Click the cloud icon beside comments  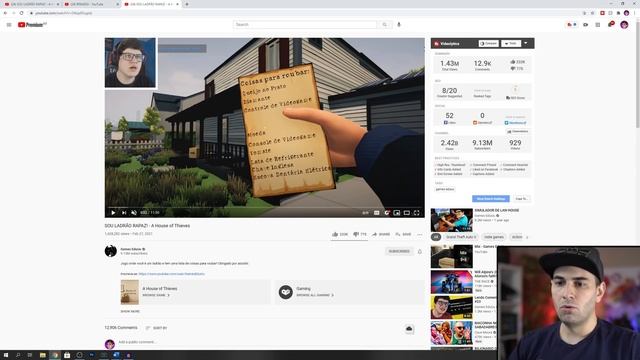409,329
